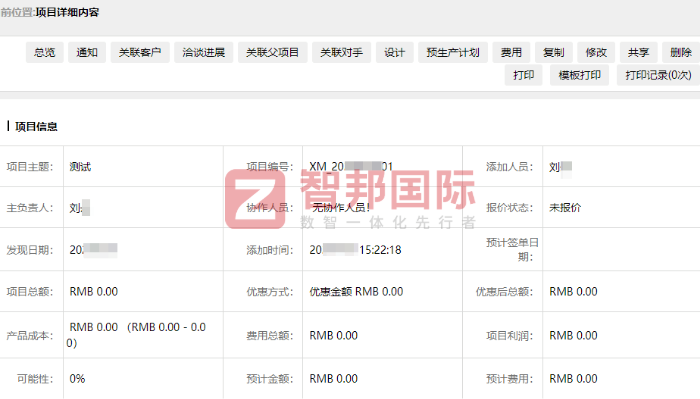Screen dimensions: 700x399
Task: Click the 关联对手 button
Action: [x=342, y=53]
